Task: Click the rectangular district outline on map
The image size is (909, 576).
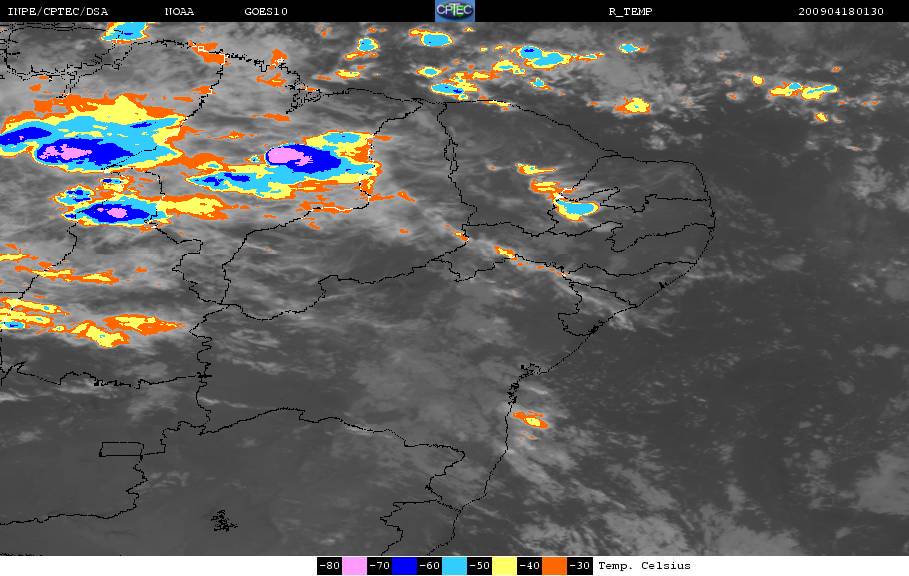Action: click(x=121, y=449)
